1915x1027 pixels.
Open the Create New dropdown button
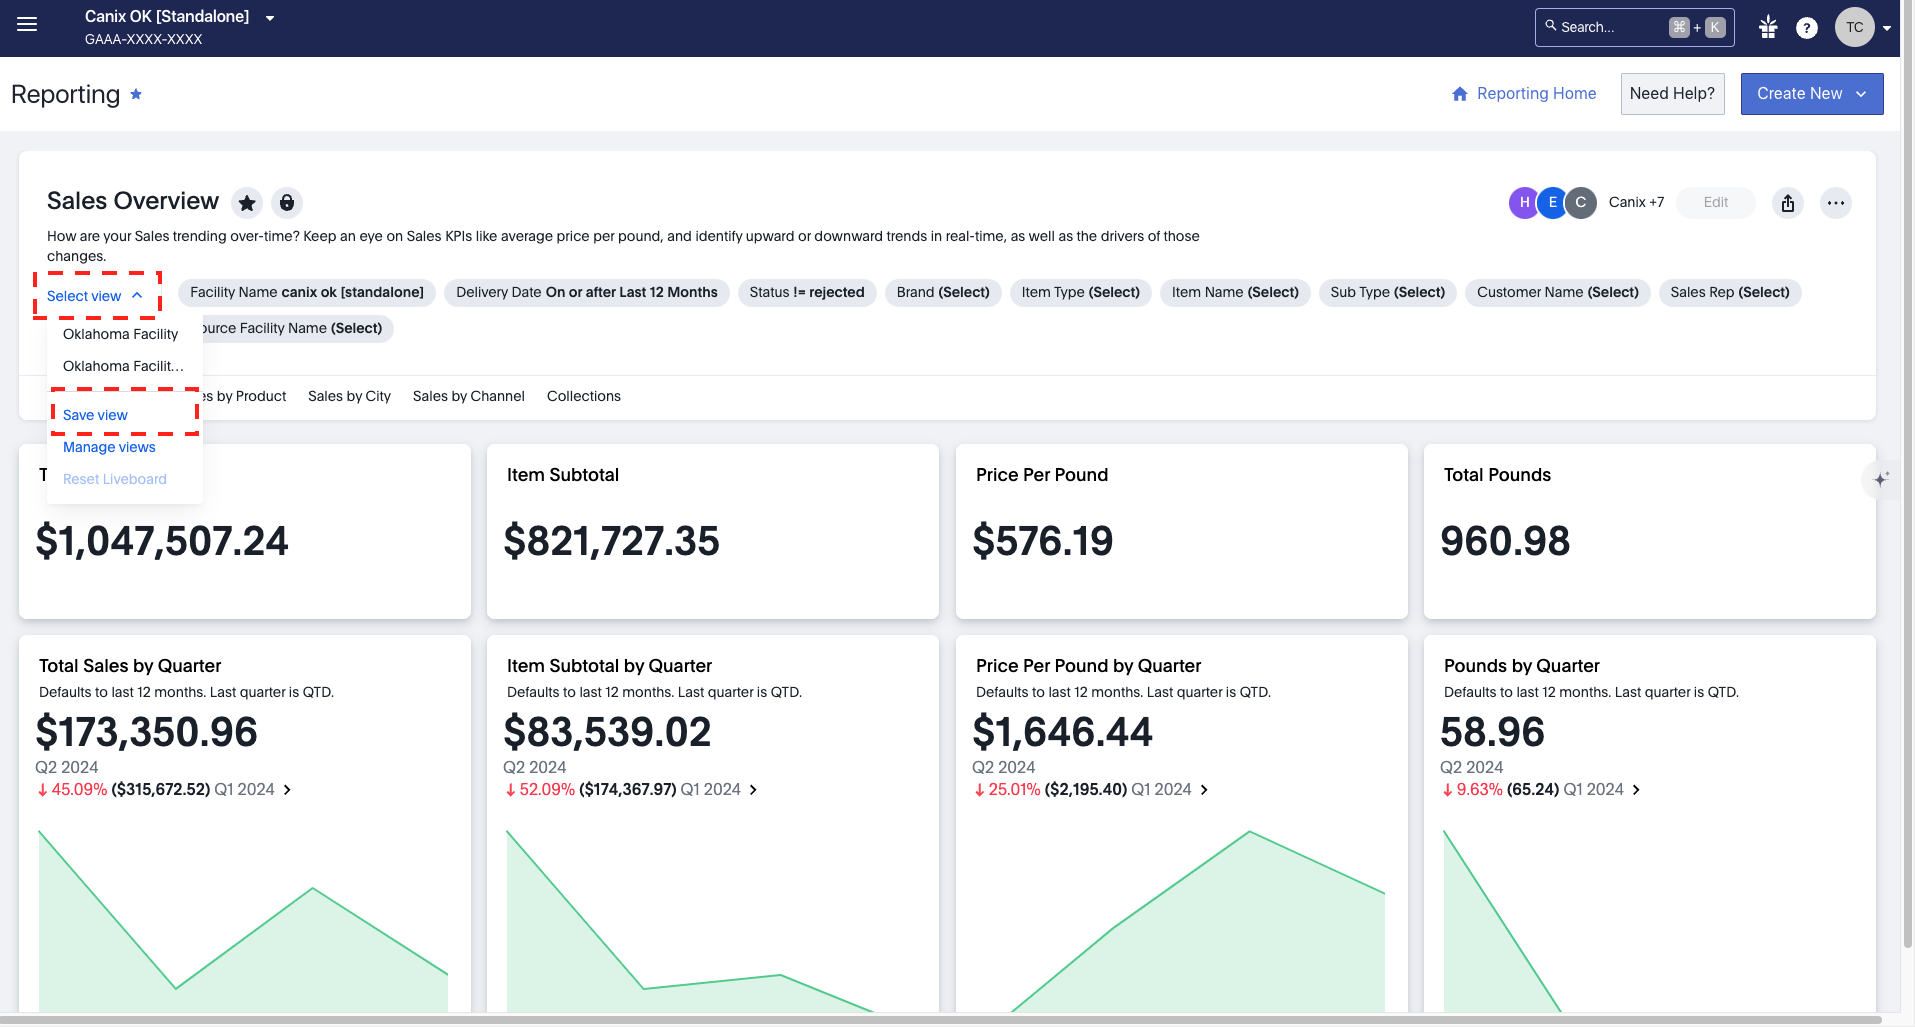pyautogui.click(x=1811, y=93)
